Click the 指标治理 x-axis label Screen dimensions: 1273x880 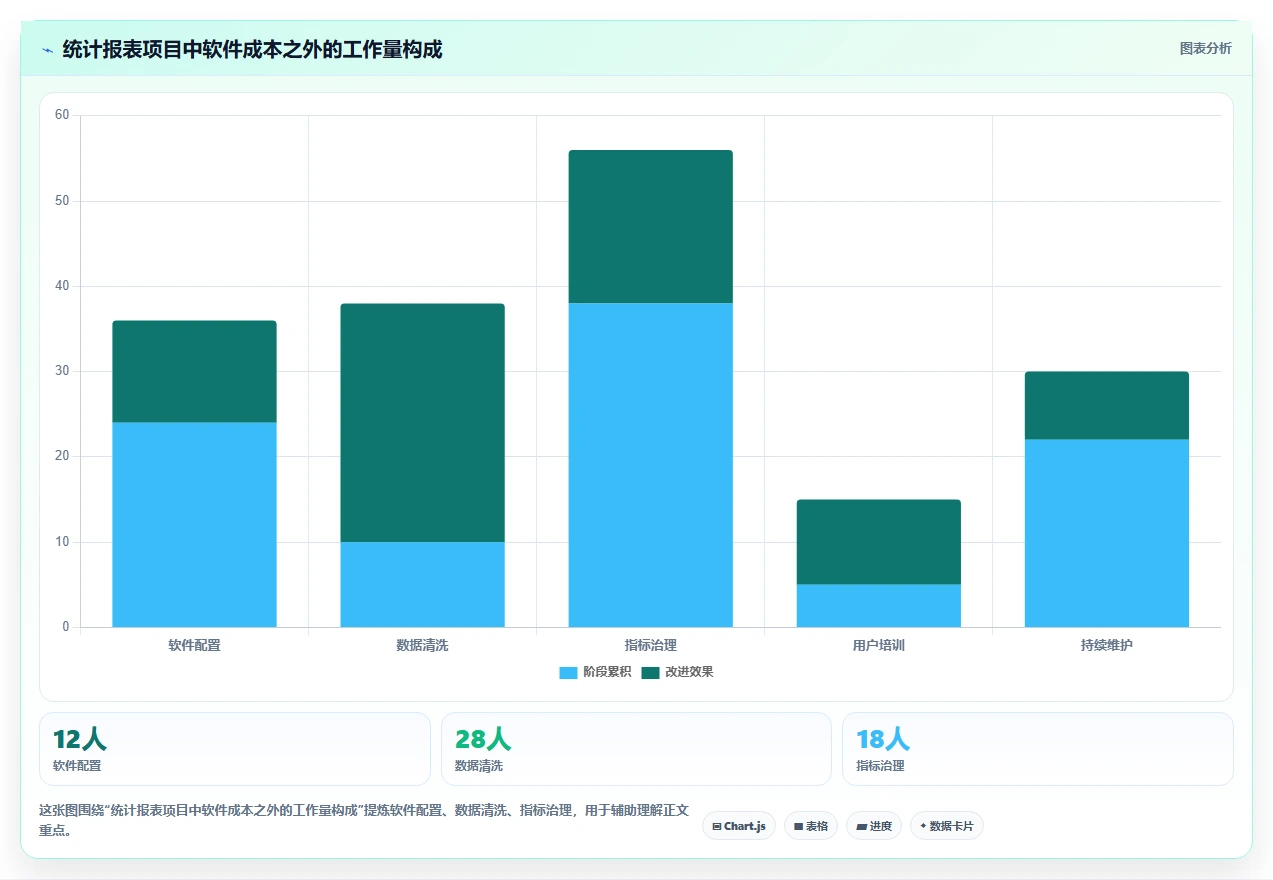click(x=650, y=645)
